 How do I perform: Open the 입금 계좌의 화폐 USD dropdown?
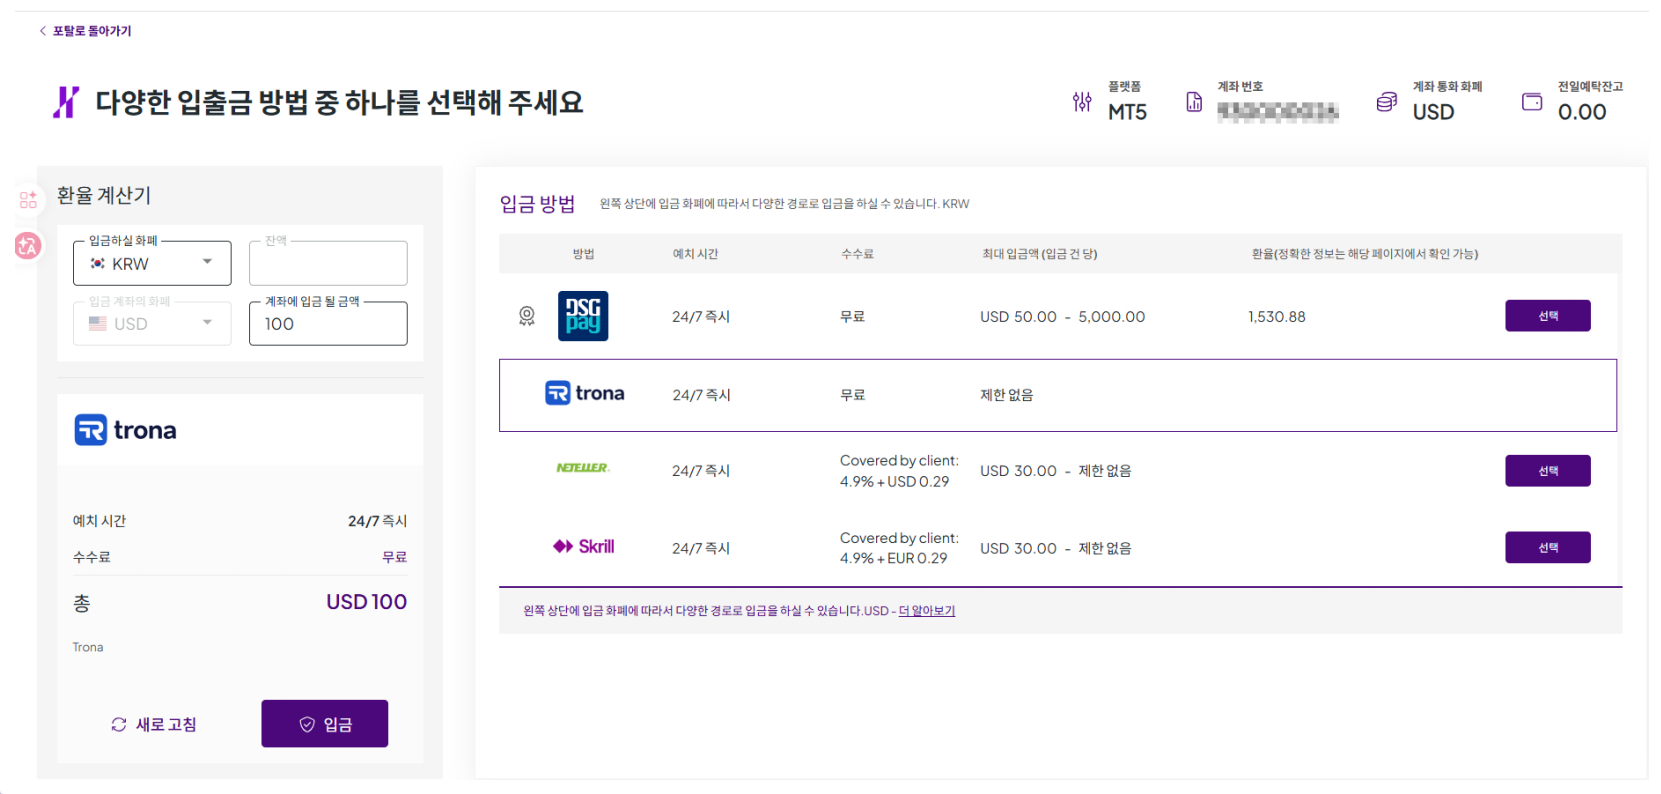point(152,324)
